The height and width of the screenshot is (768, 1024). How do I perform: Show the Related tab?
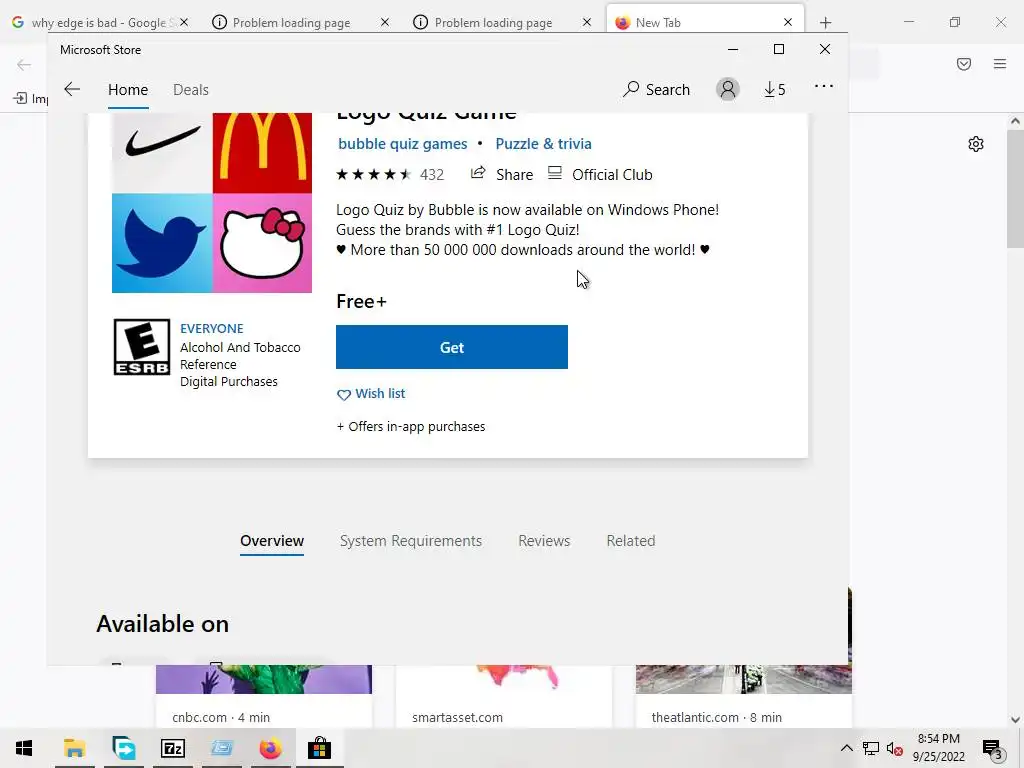tap(631, 541)
